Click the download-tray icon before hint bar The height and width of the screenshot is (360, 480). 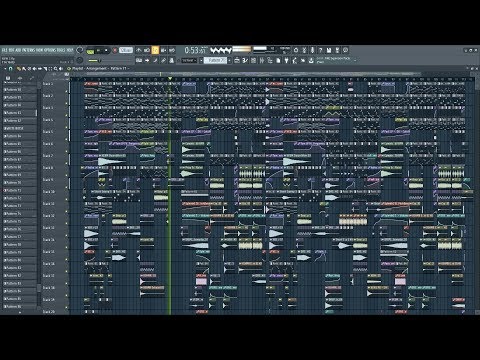click(x=311, y=60)
